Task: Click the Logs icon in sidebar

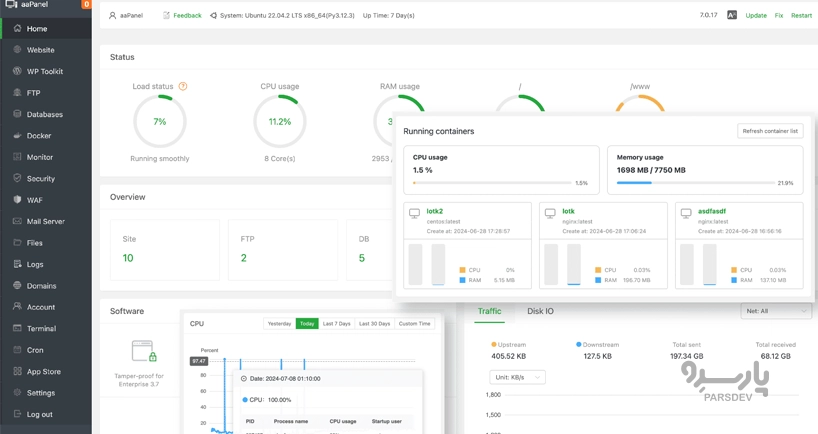Action: pos(17,264)
